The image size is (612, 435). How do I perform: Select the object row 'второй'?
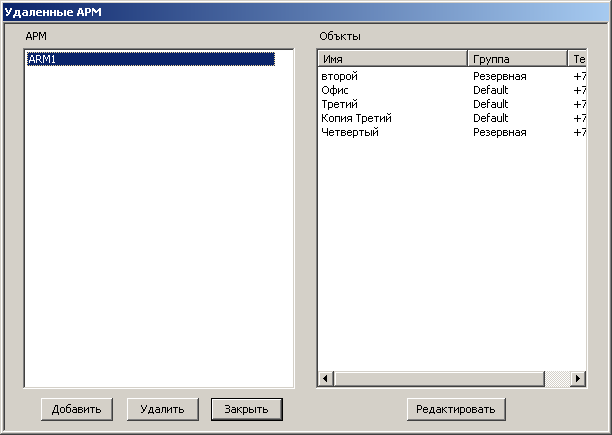tap(452, 76)
